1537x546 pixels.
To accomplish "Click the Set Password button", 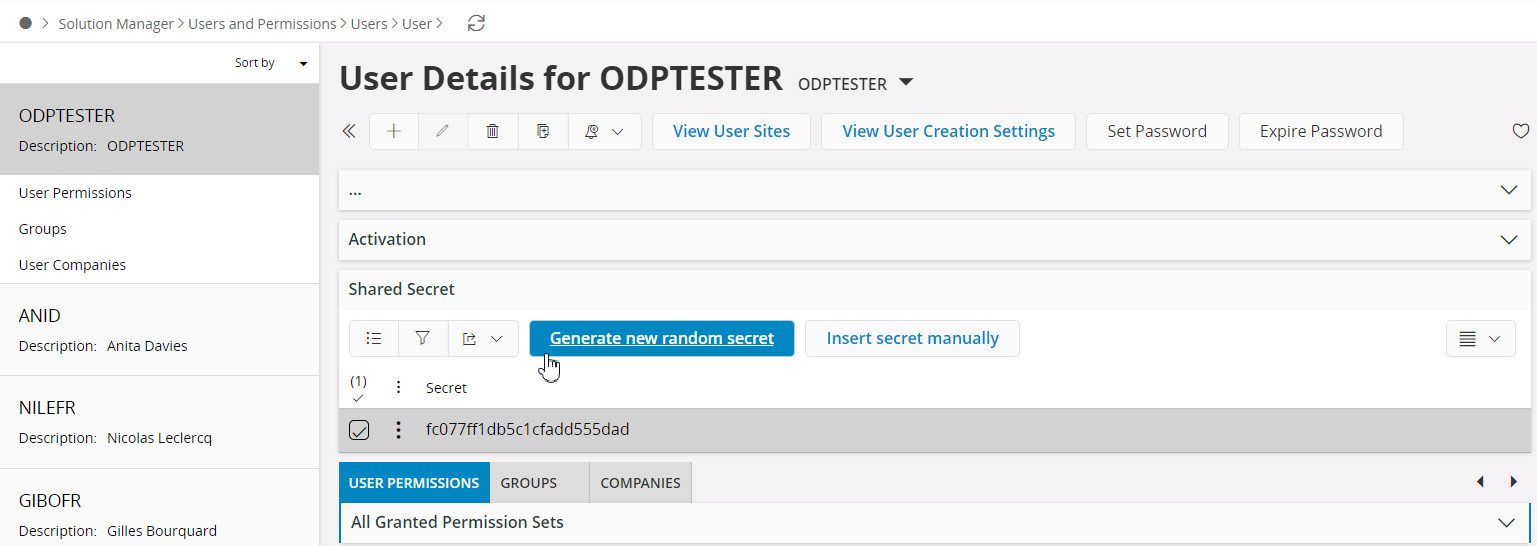I will pos(1156,131).
